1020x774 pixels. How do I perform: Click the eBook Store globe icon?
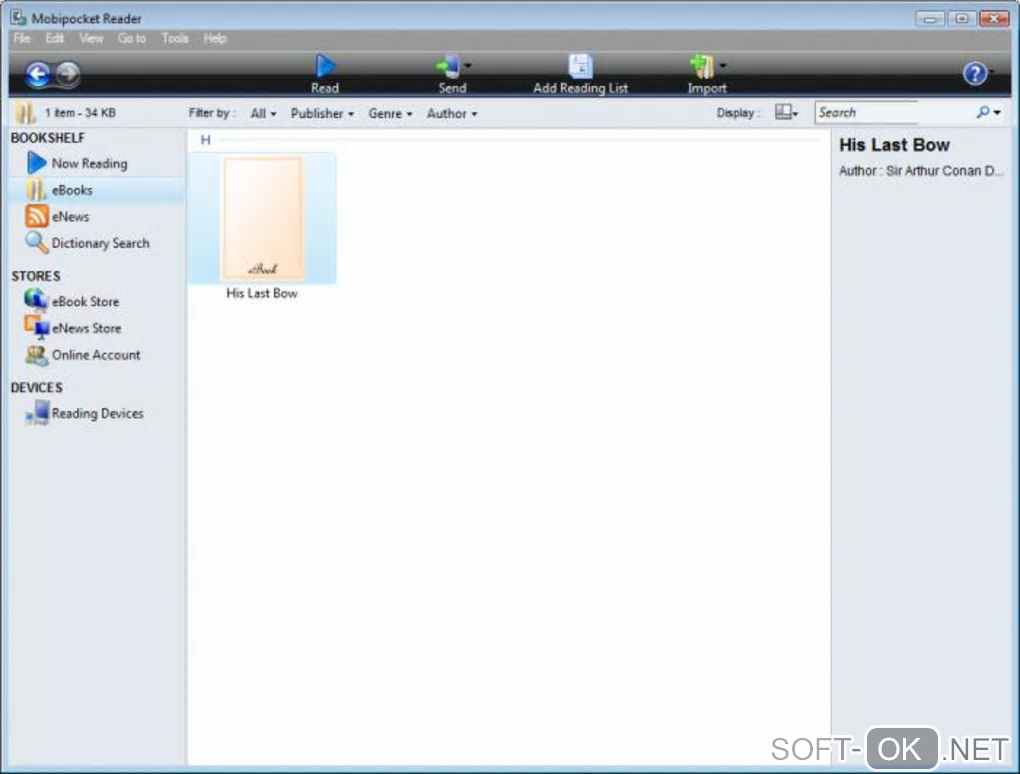click(36, 300)
